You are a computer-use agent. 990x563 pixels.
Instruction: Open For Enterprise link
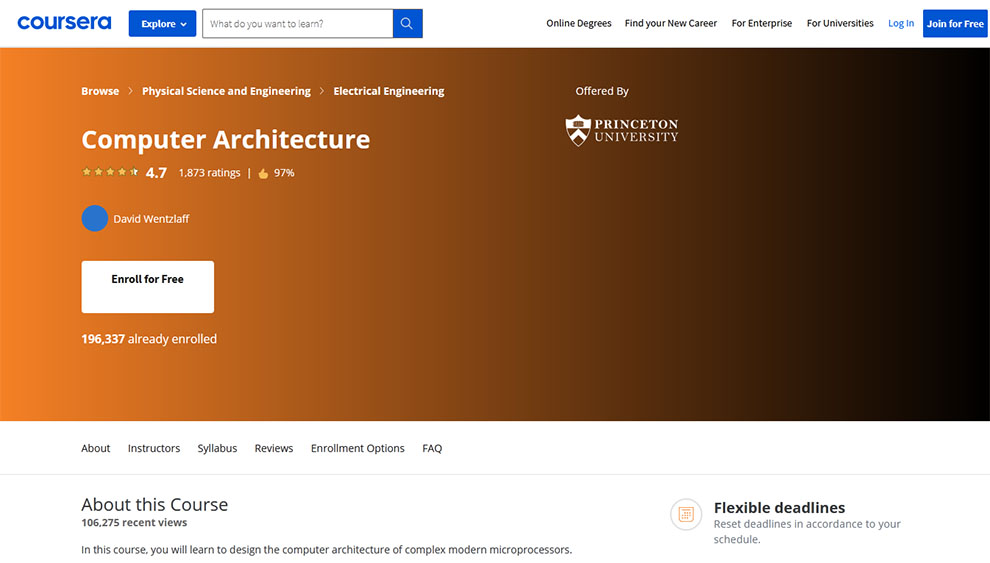pyautogui.click(x=761, y=23)
